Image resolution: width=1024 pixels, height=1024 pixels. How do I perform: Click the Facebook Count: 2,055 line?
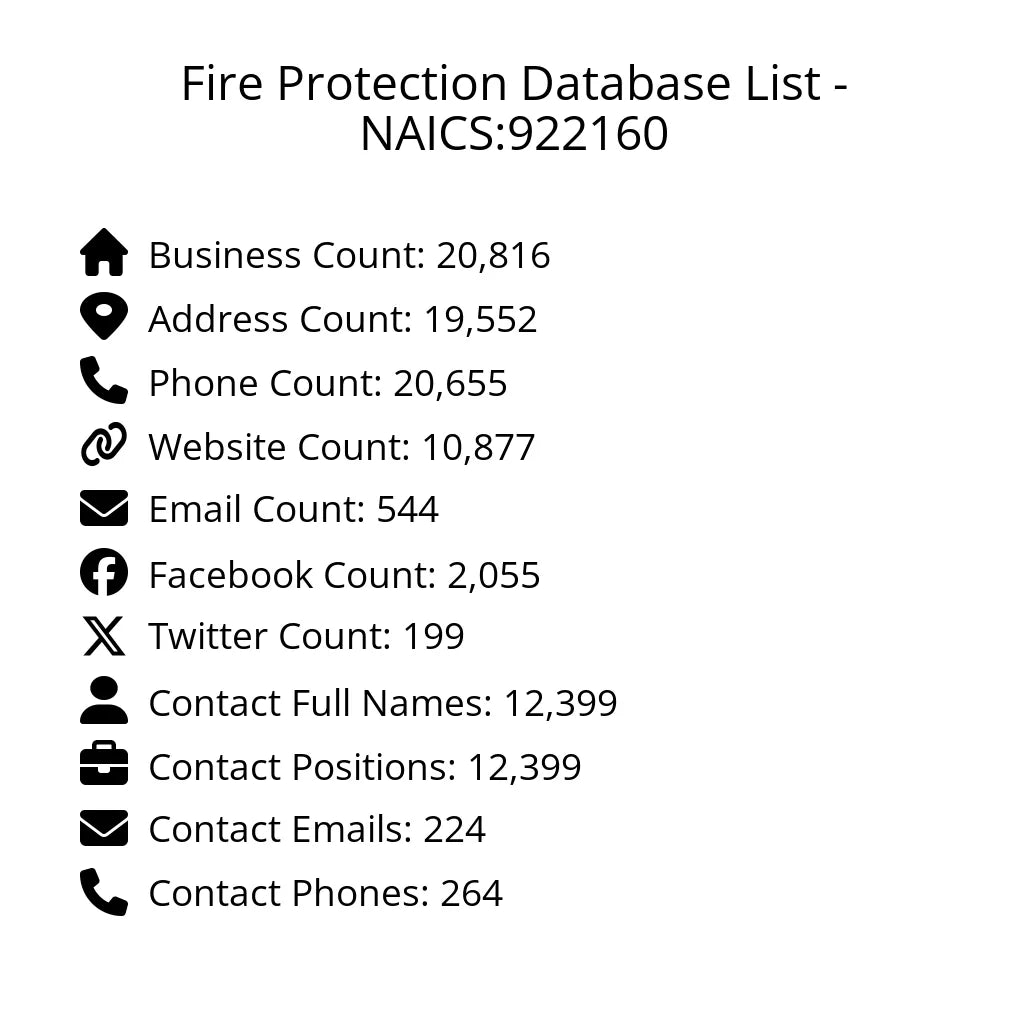pos(344,575)
